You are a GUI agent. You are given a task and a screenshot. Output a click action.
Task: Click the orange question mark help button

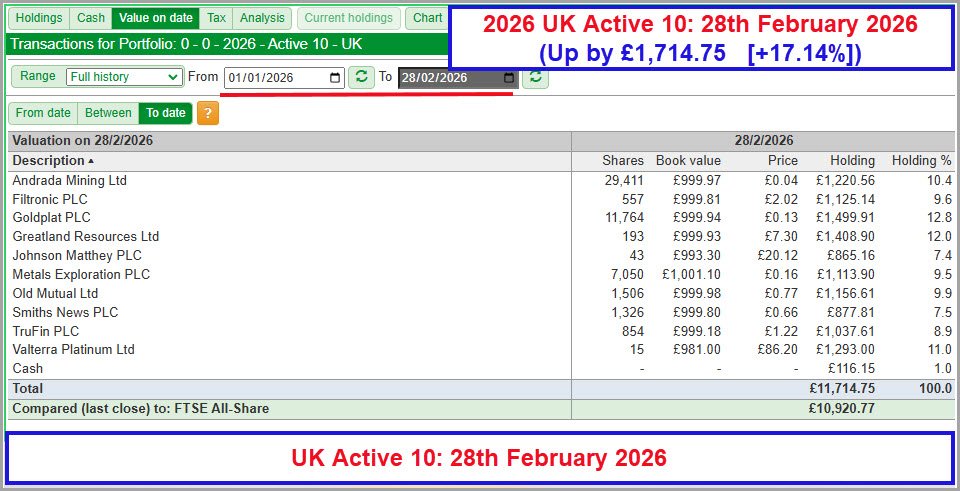[x=208, y=113]
